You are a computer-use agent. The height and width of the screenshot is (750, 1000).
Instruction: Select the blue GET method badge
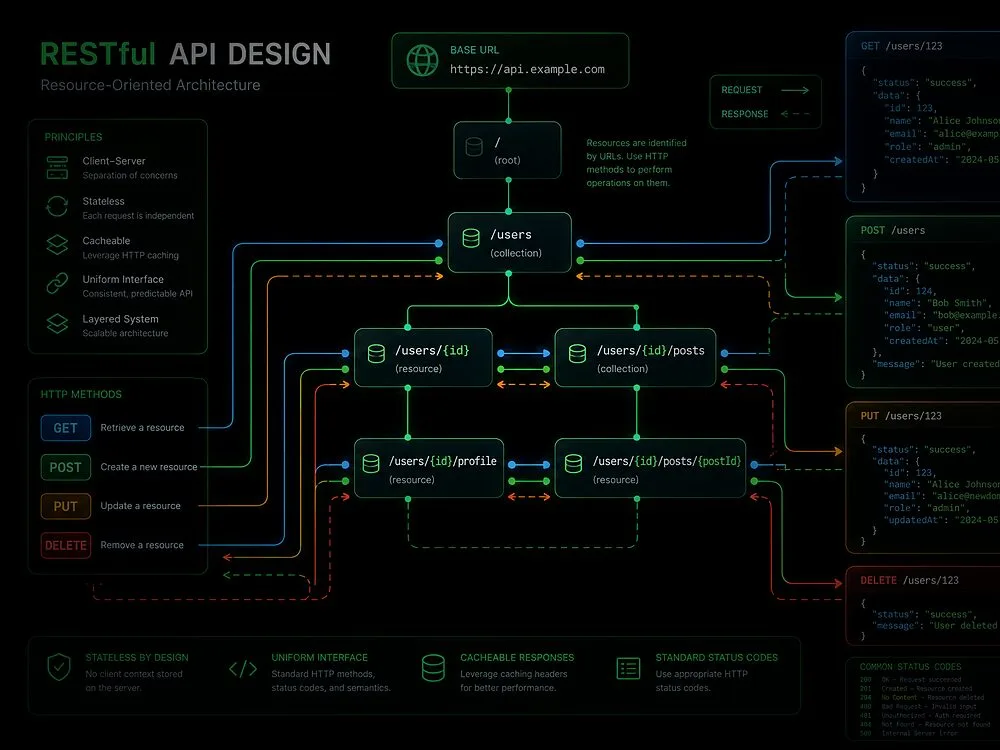click(x=66, y=428)
